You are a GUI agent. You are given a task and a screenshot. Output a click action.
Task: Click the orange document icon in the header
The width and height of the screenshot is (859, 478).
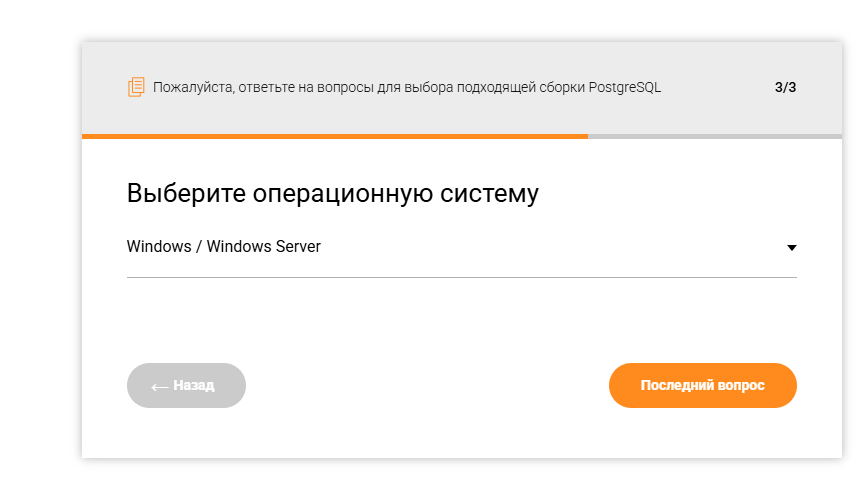pos(136,87)
